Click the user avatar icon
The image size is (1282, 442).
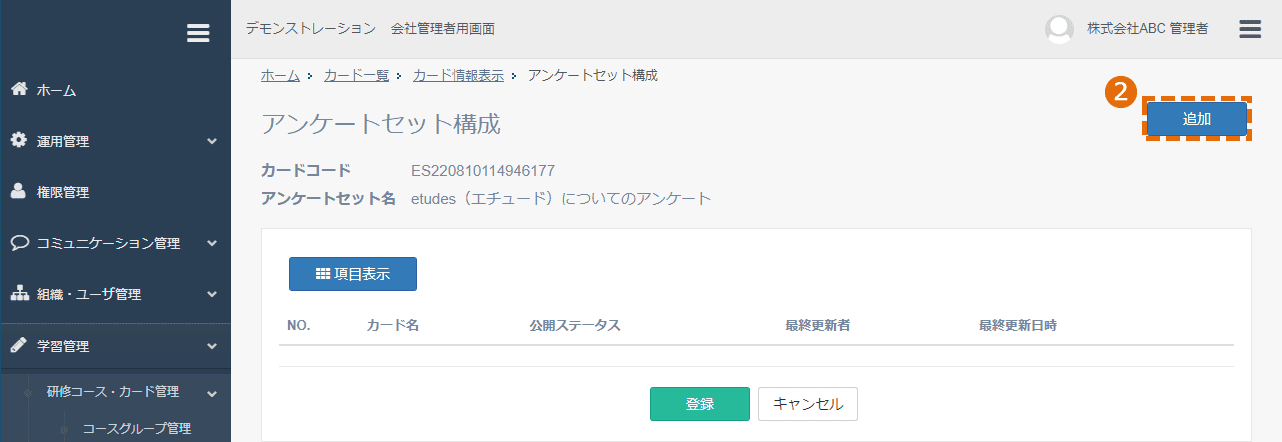point(1059,29)
